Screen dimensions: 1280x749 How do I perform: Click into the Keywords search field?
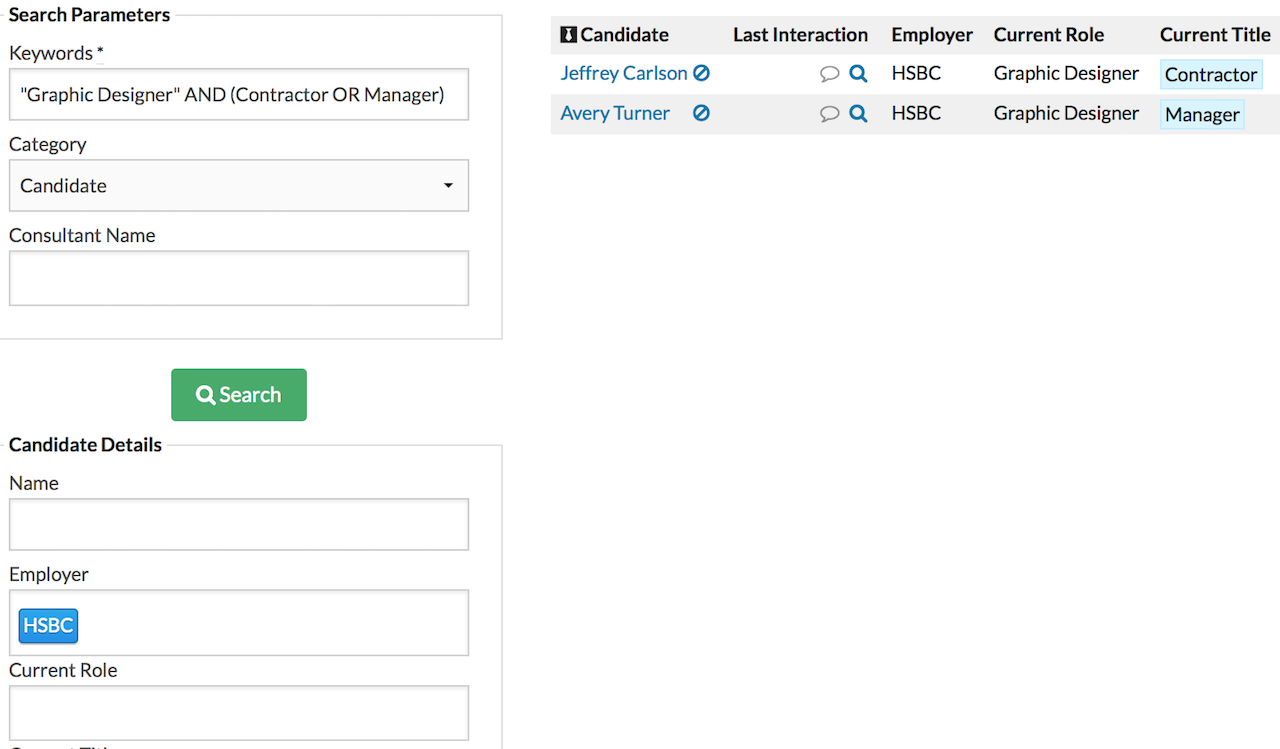[x=238, y=95]
